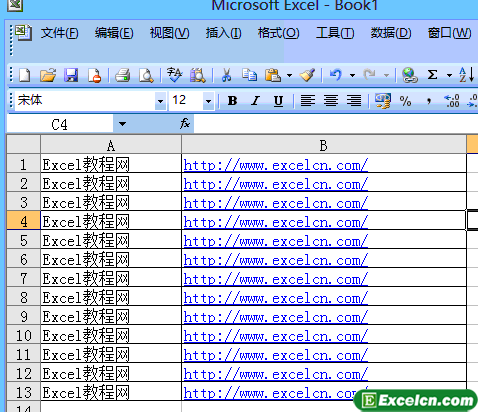This screenshot has width=478, height=412.
Task: Copy selection with the Copy icon
Action: pyautogui.click(x=249, y=75)
